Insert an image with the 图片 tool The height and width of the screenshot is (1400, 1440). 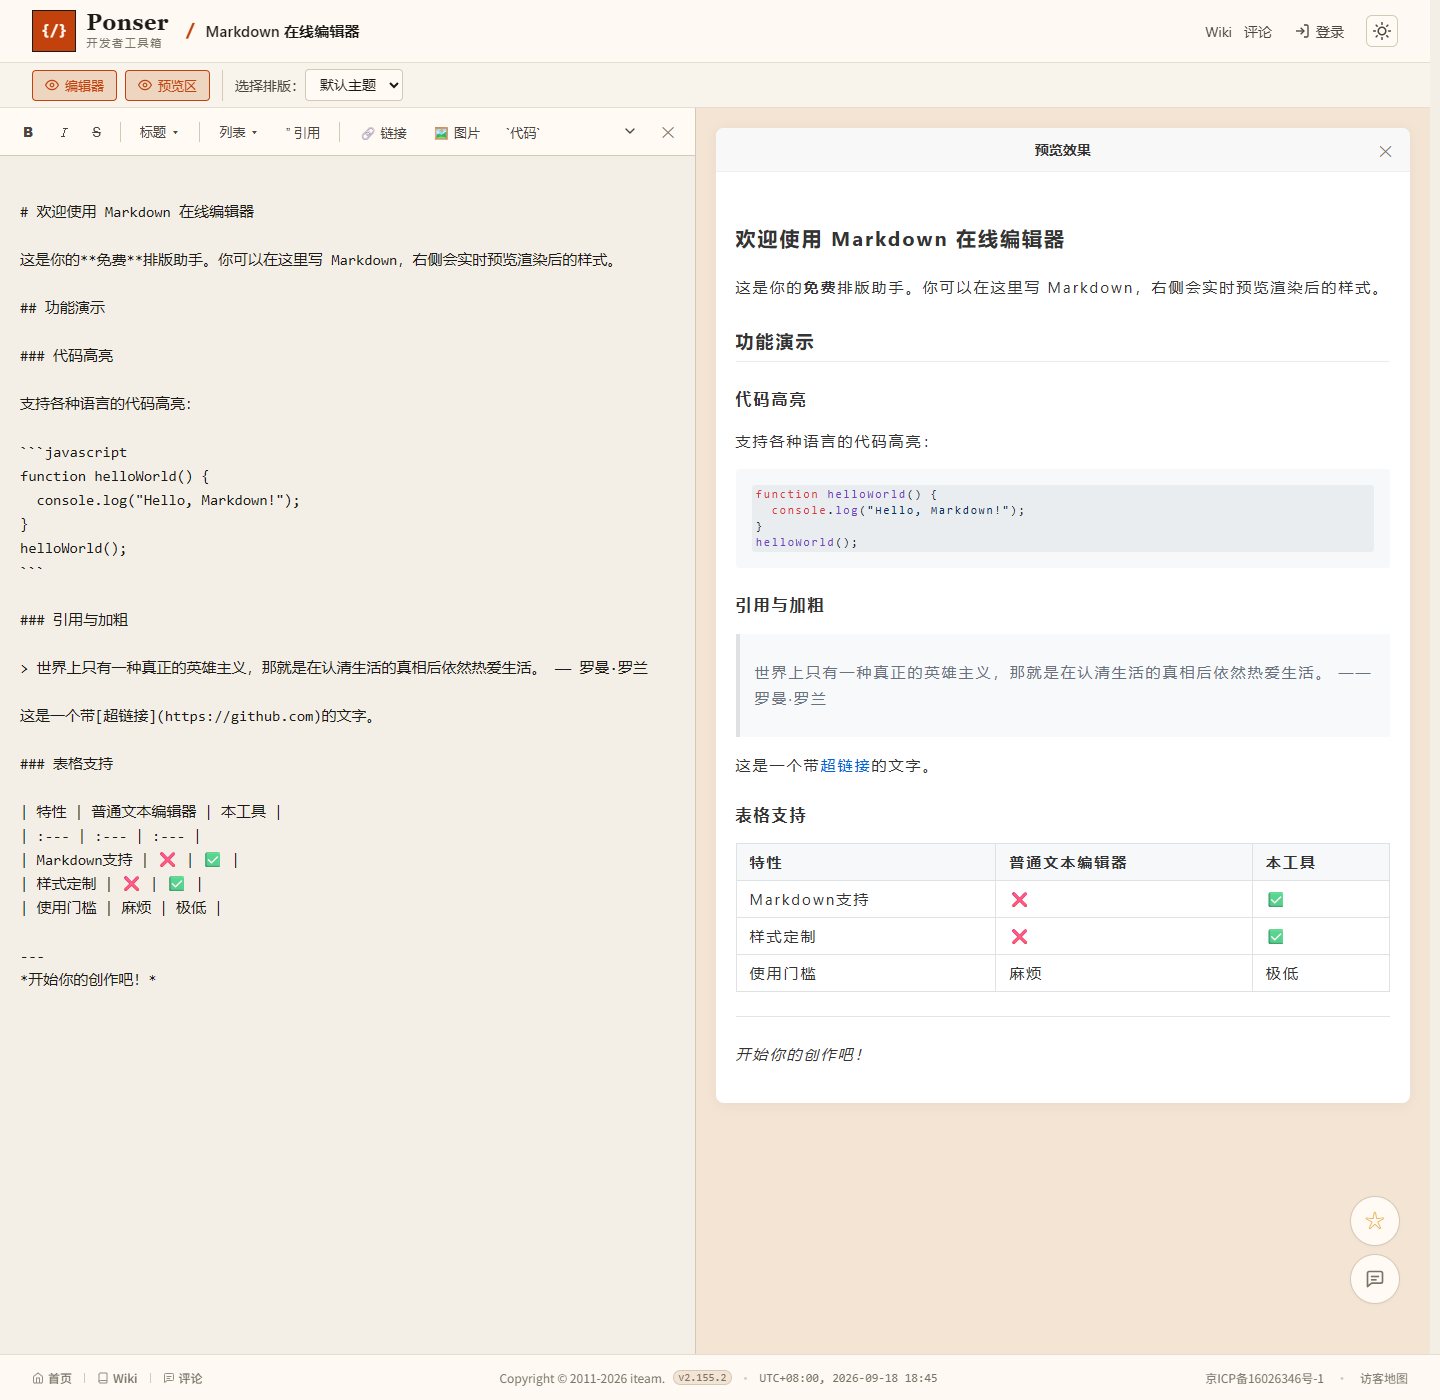pos(457,133)
